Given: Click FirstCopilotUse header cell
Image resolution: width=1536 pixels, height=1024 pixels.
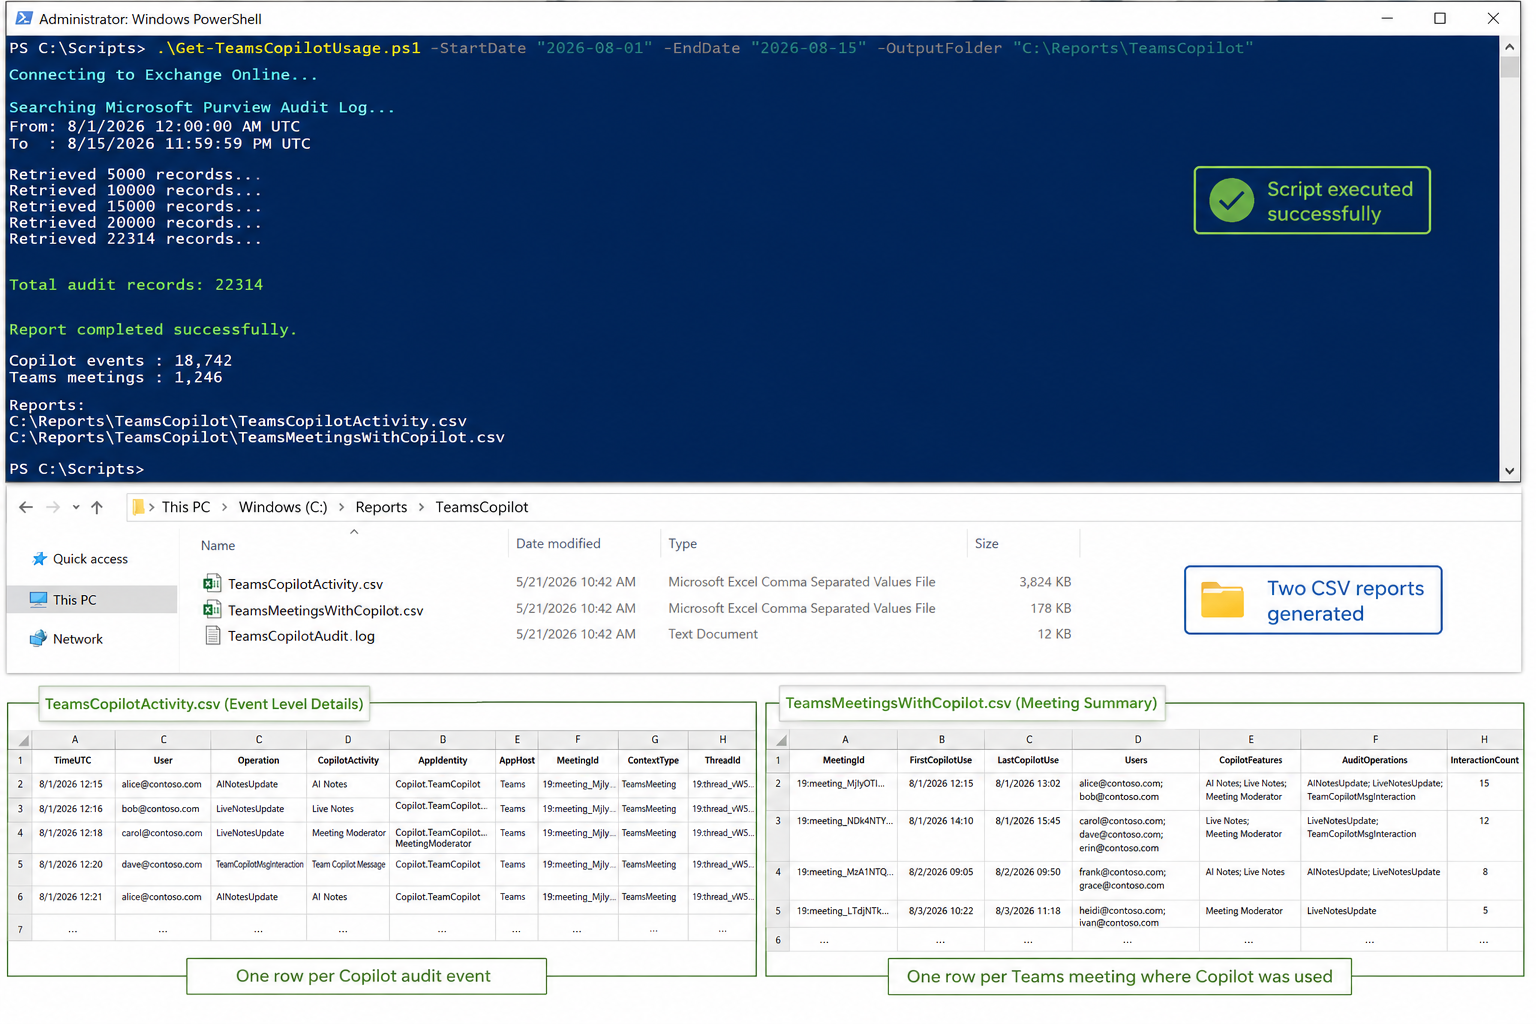Looking at the screenshot, I should [x=940, y=761].
